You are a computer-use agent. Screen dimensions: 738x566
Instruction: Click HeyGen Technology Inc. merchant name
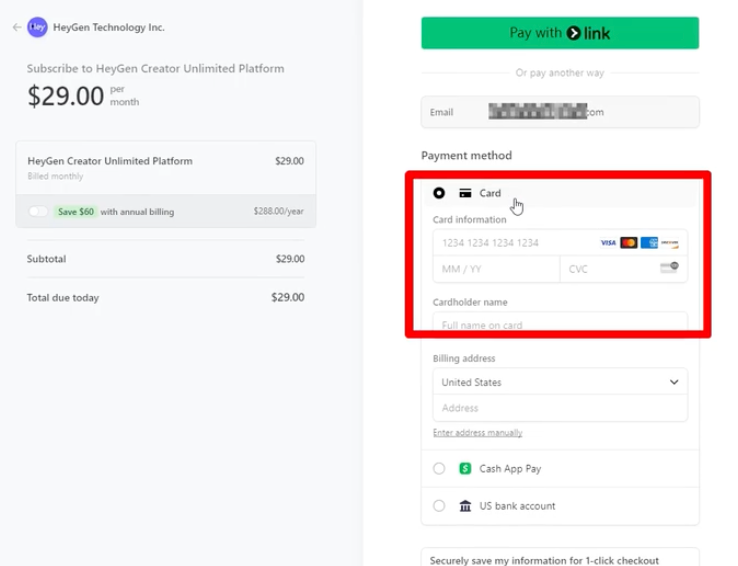click(x=109, y=27)
